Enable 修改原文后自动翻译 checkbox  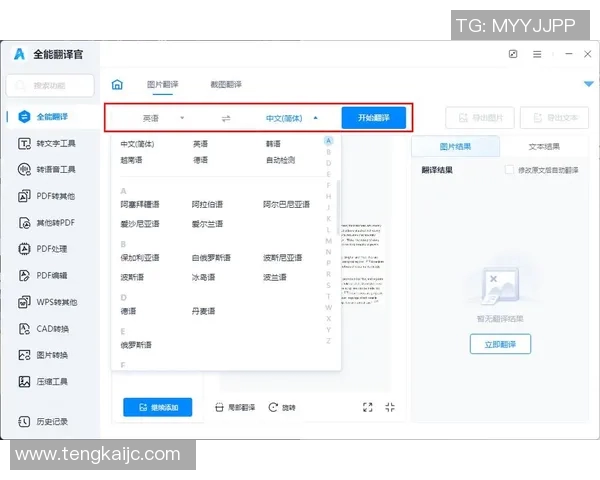pos(509,170)
